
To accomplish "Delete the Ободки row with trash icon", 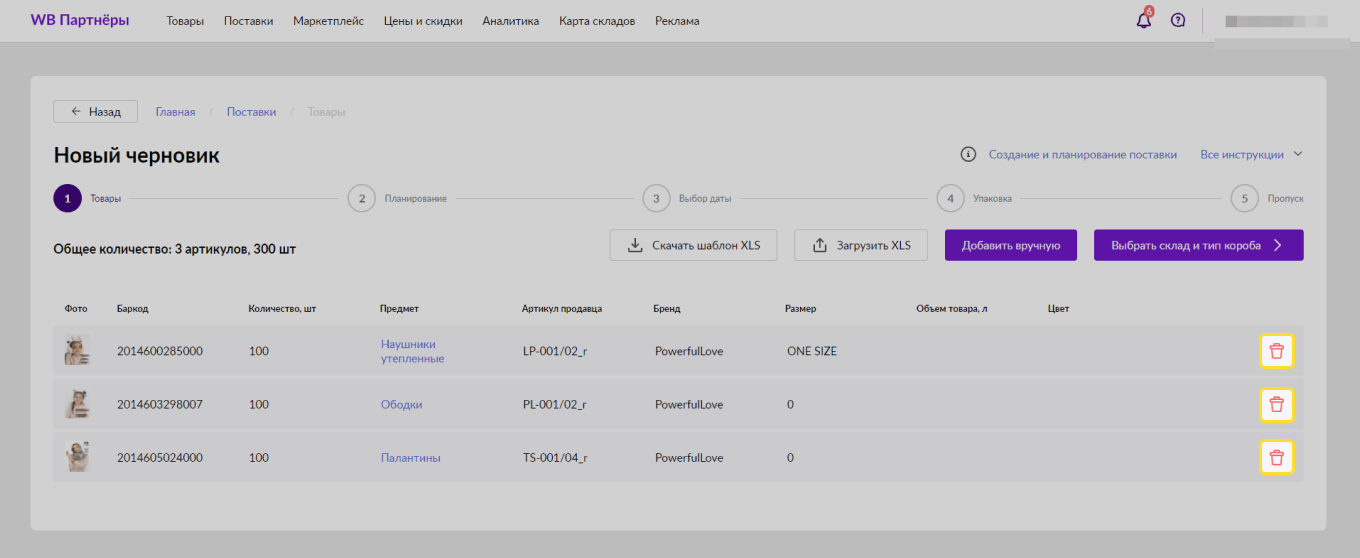I will tap(1276, 404).
